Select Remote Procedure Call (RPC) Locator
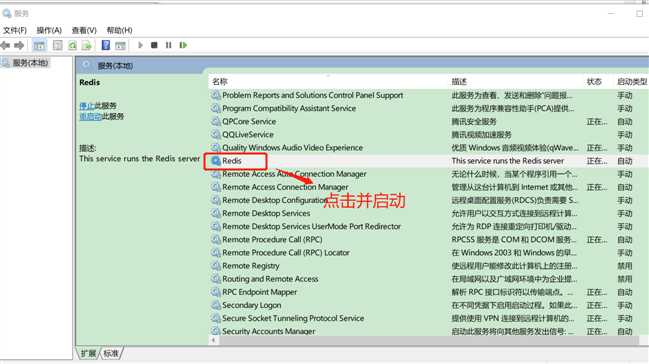The height and width of the screenshot is (364, 649). coord(286,253)
